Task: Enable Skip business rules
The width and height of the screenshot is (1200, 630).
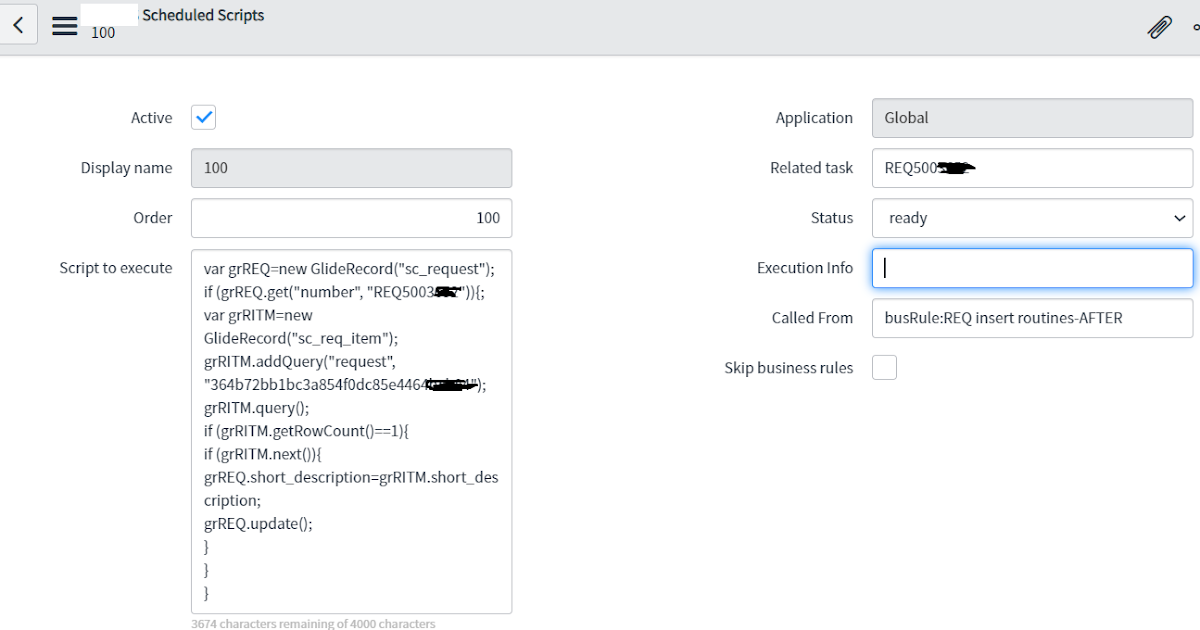Action: tap(884, 367)
